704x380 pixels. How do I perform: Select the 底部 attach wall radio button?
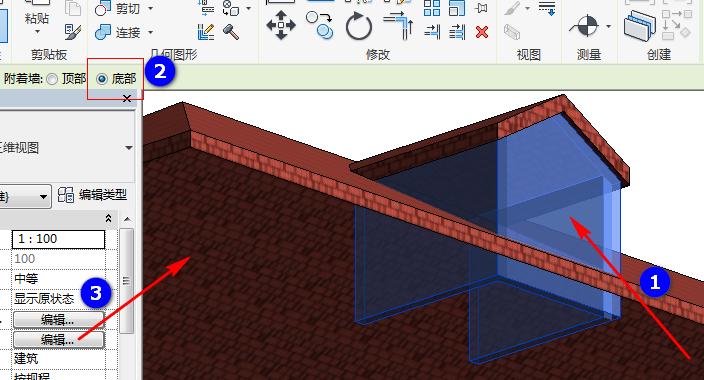tap(102, 79)
